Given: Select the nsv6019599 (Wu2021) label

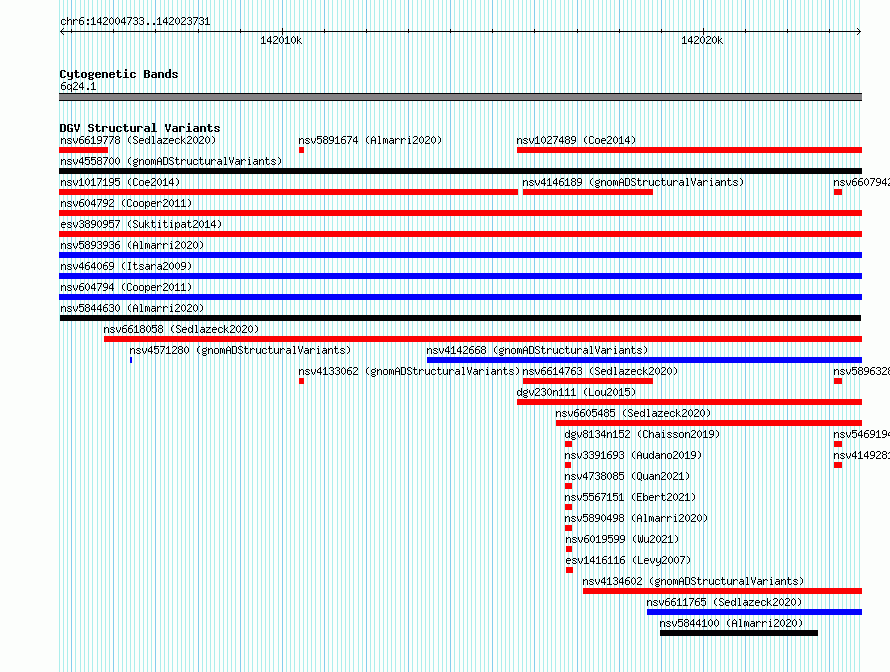Looking at the screenshot, I should 622,539.
